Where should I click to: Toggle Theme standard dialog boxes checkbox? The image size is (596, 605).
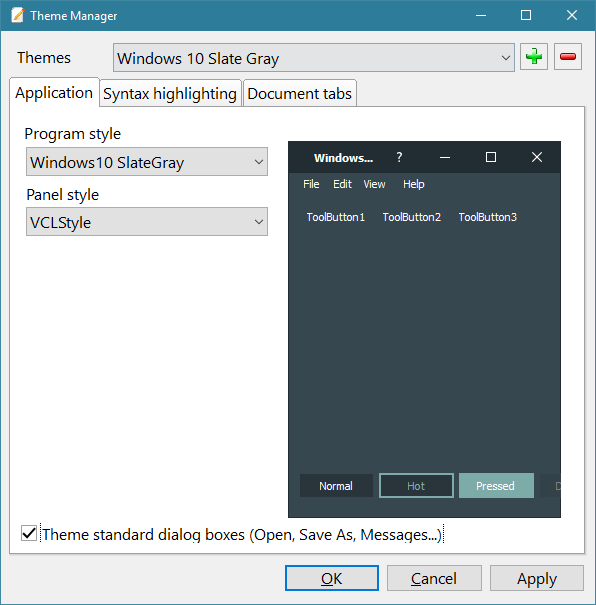29,534
